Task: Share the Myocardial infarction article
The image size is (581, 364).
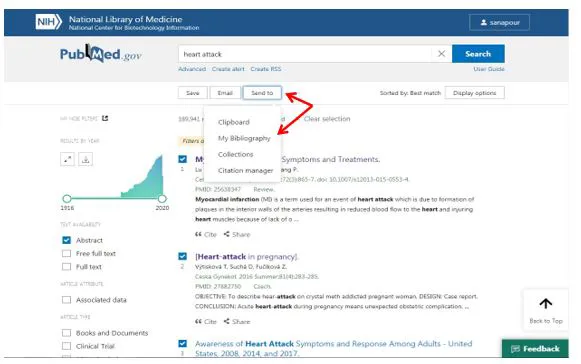Action: click(237, 234)
